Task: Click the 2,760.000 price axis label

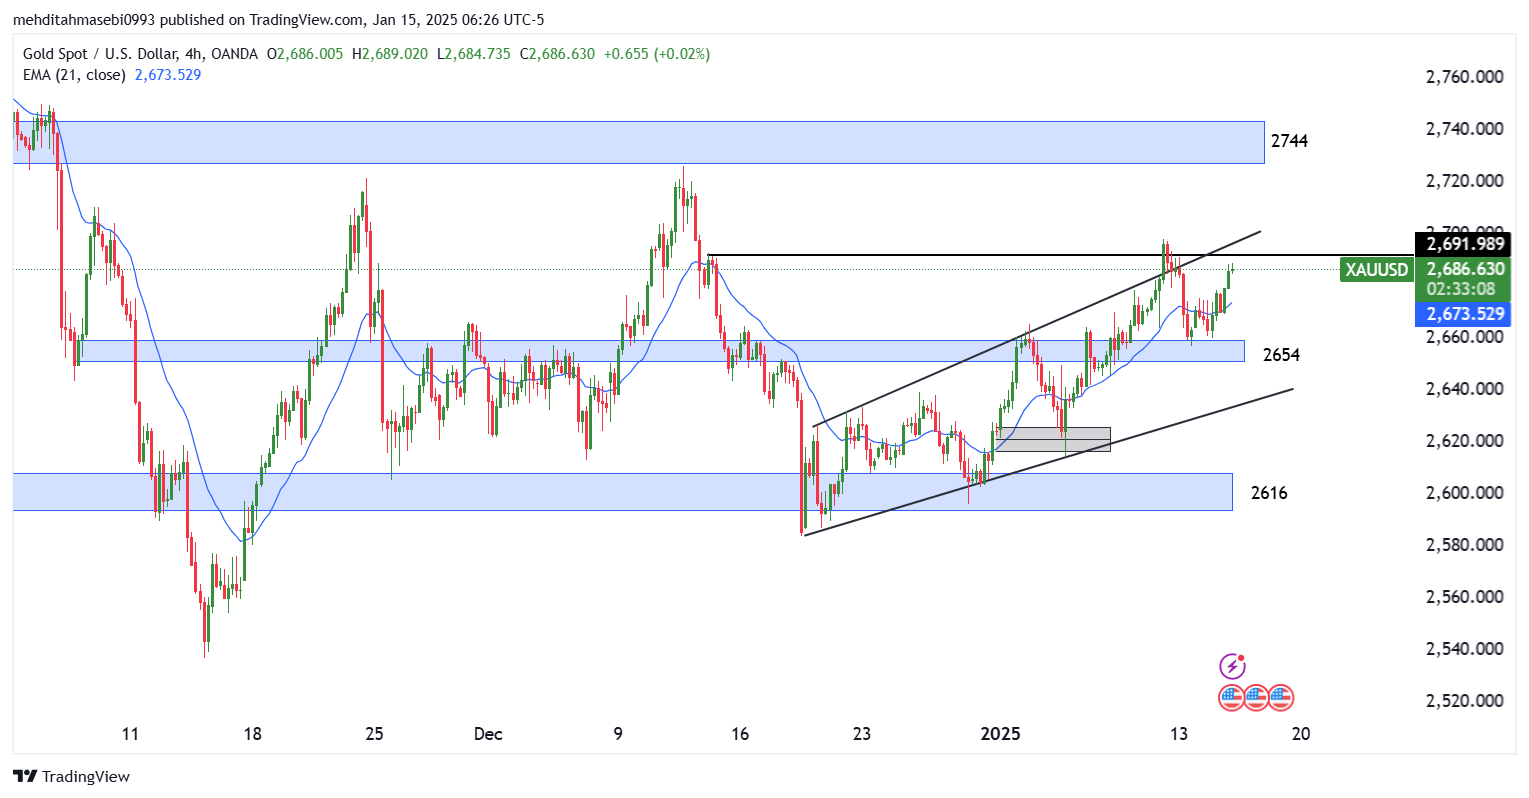Action: tap(1465, 77)
